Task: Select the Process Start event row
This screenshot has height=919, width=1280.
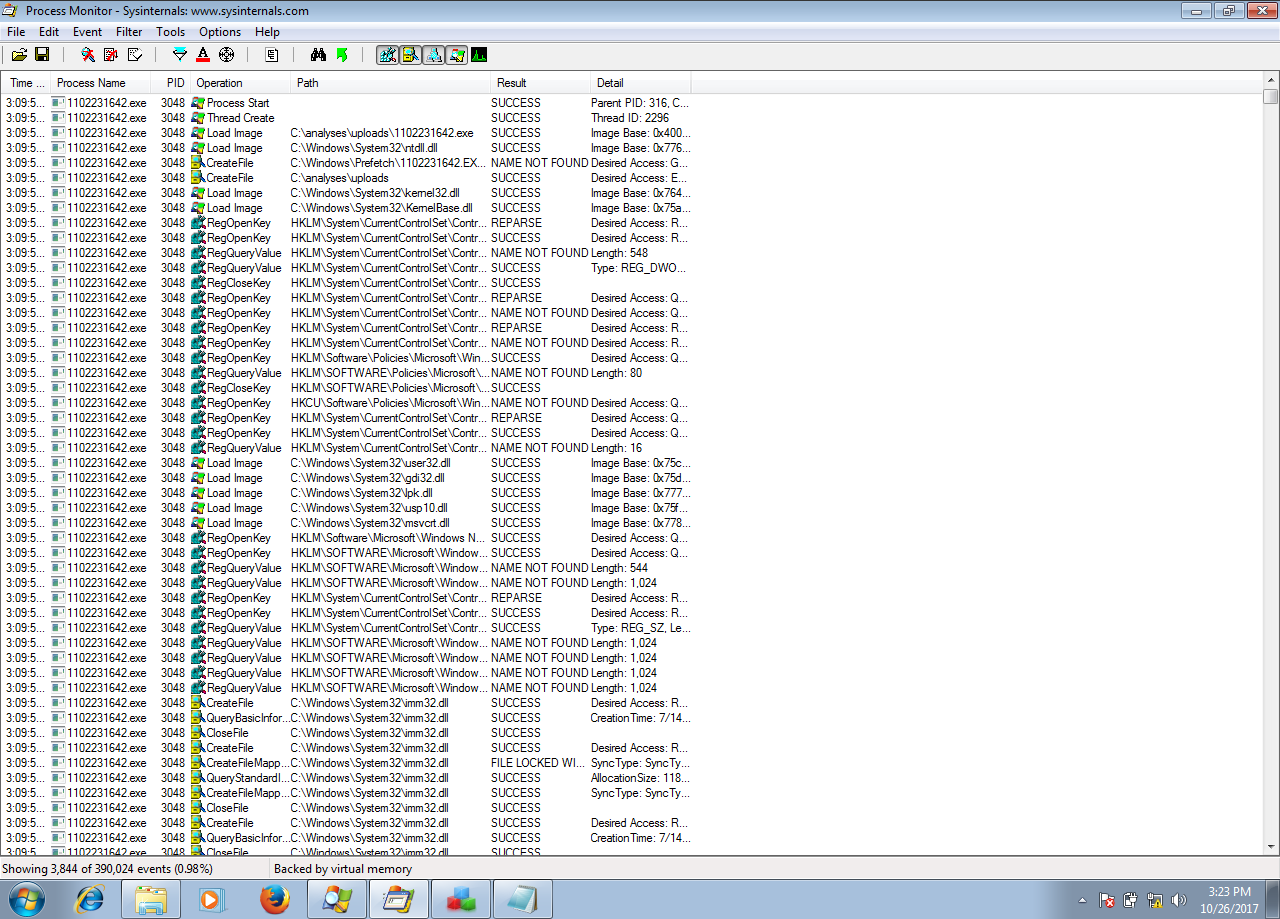Action: 345,103
